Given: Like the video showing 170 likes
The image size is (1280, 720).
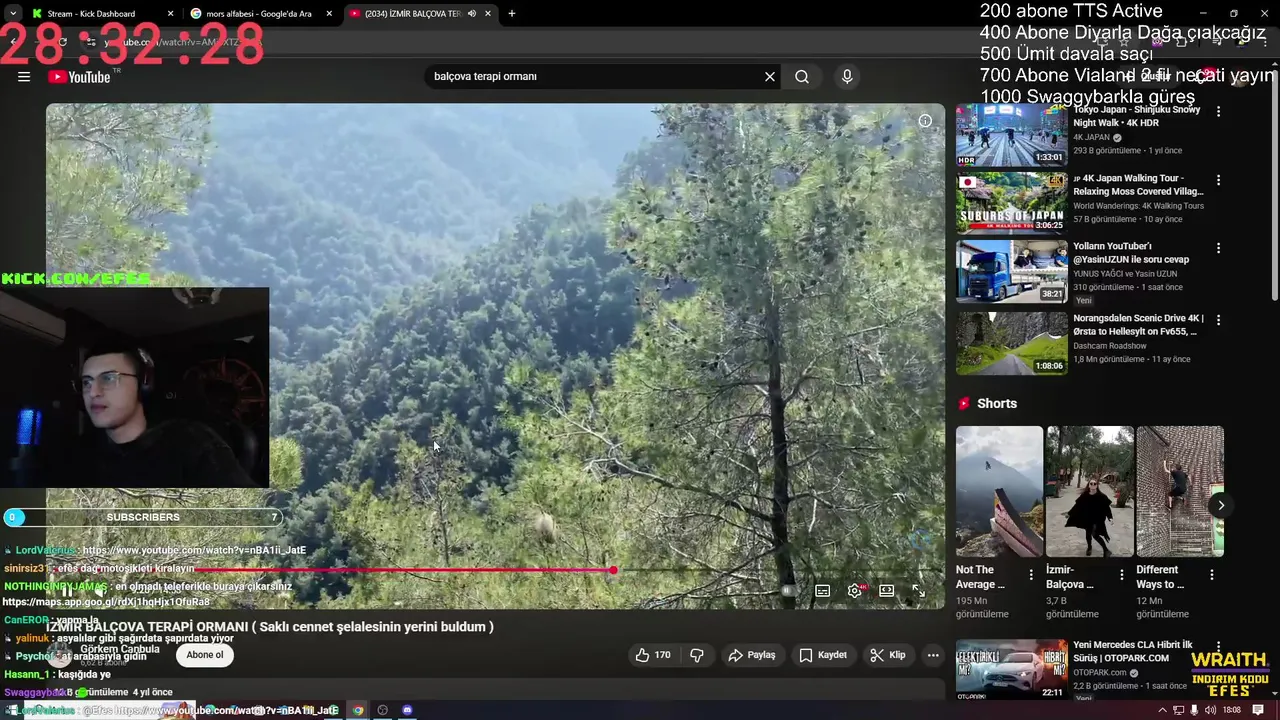Looking at the screenshot, I should (x=652, y=655).
